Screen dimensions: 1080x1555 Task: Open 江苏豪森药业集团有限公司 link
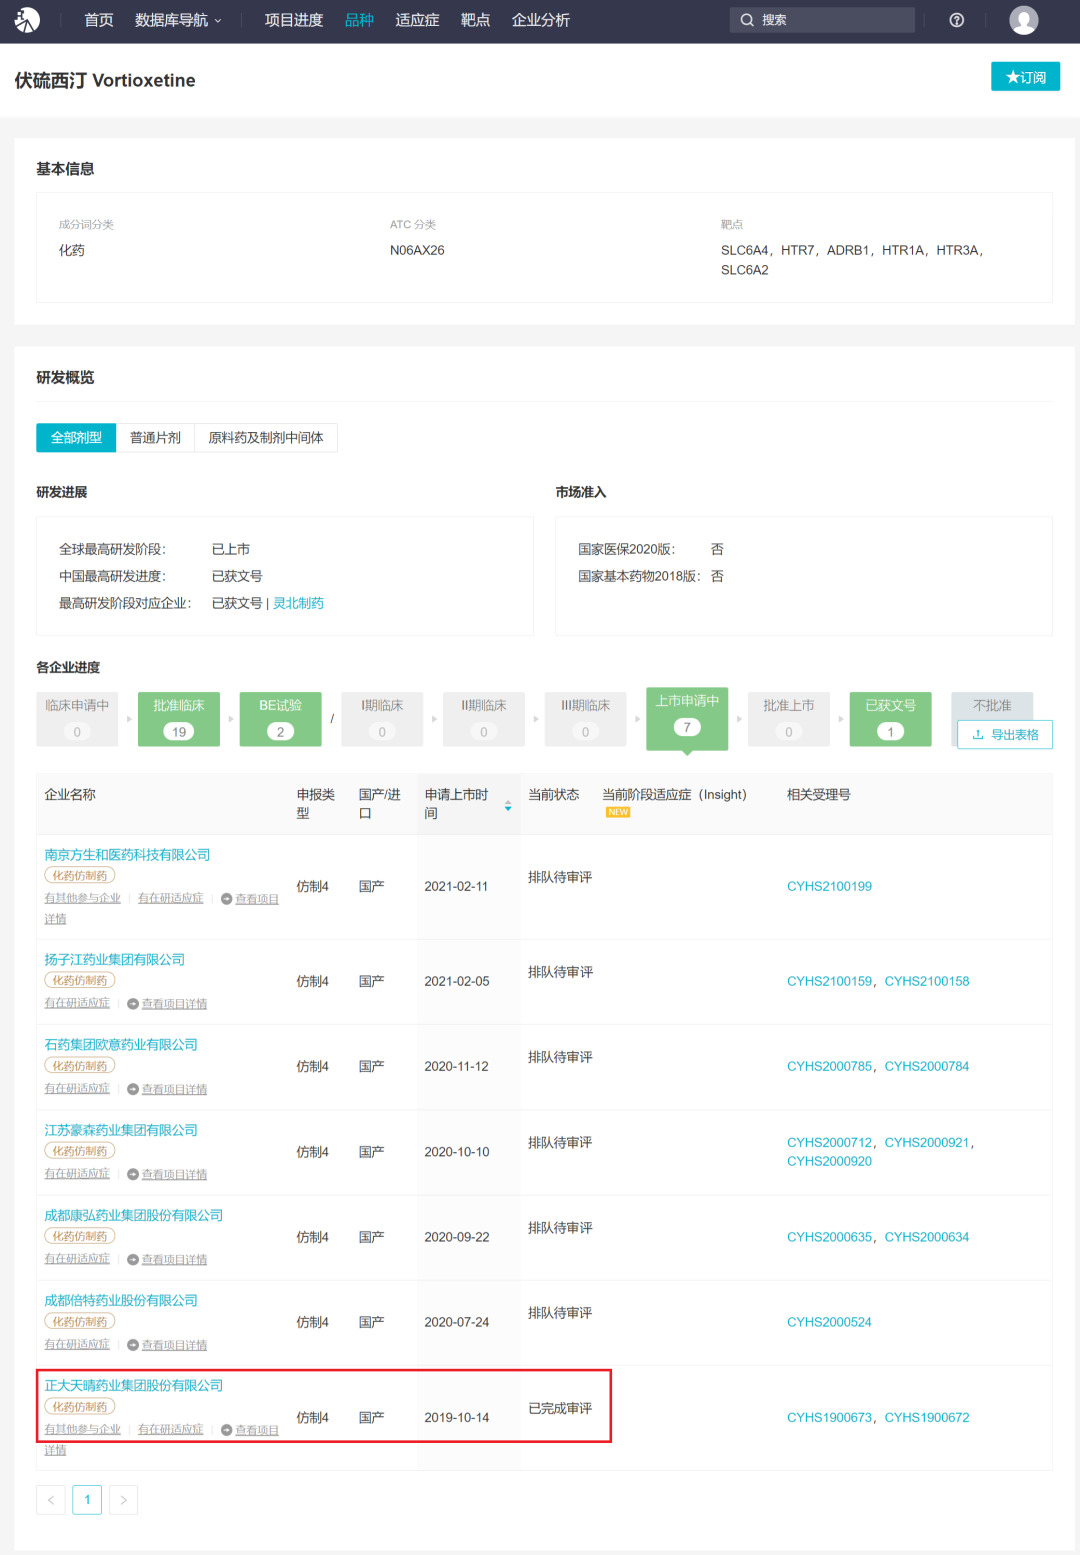(121, 1130)
